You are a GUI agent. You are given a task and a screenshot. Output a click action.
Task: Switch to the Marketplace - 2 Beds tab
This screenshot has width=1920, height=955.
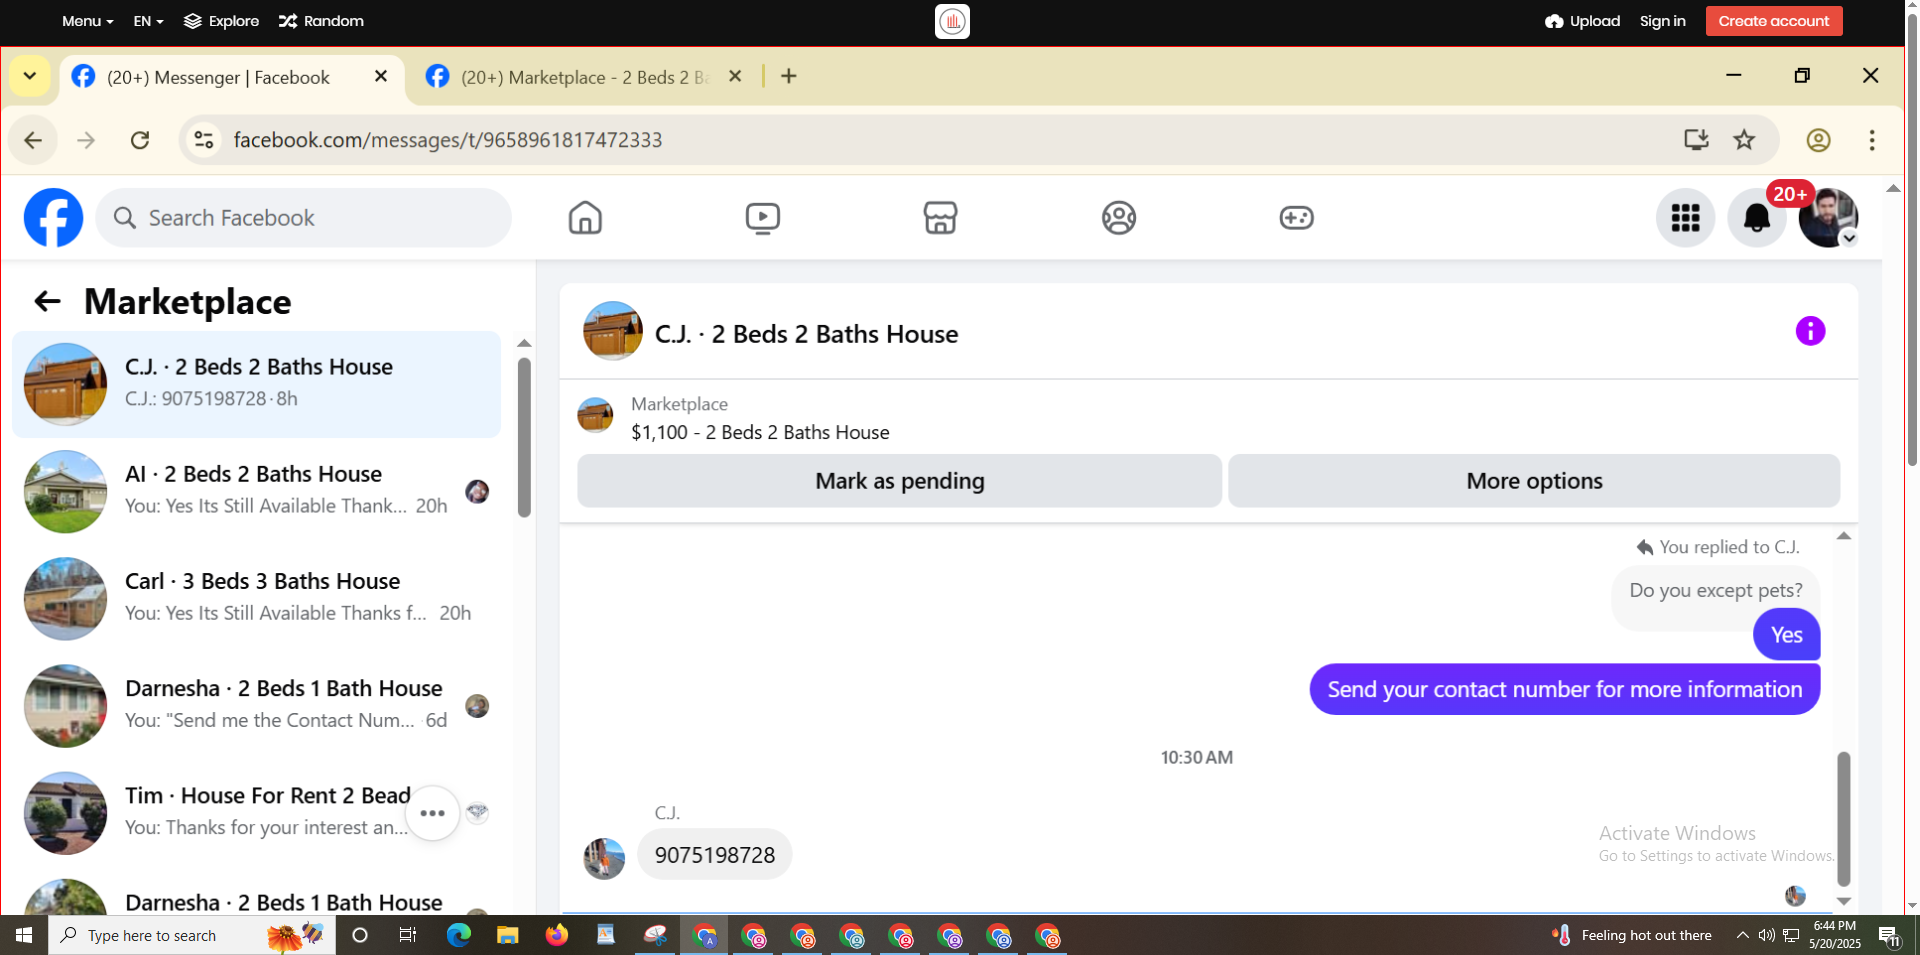pos(584,77)
